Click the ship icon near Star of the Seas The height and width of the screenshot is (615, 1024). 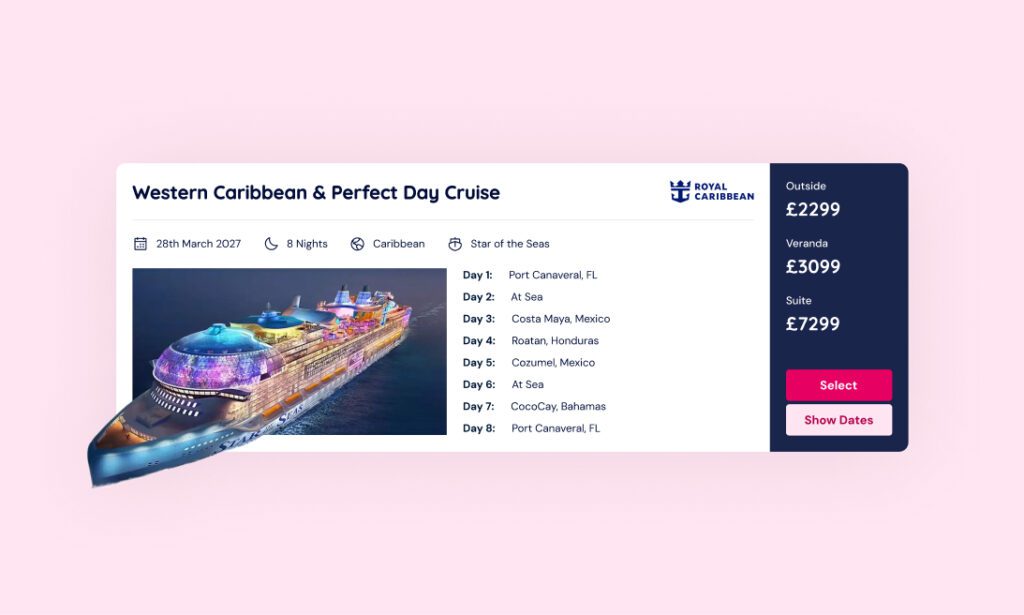coord(455,243)
